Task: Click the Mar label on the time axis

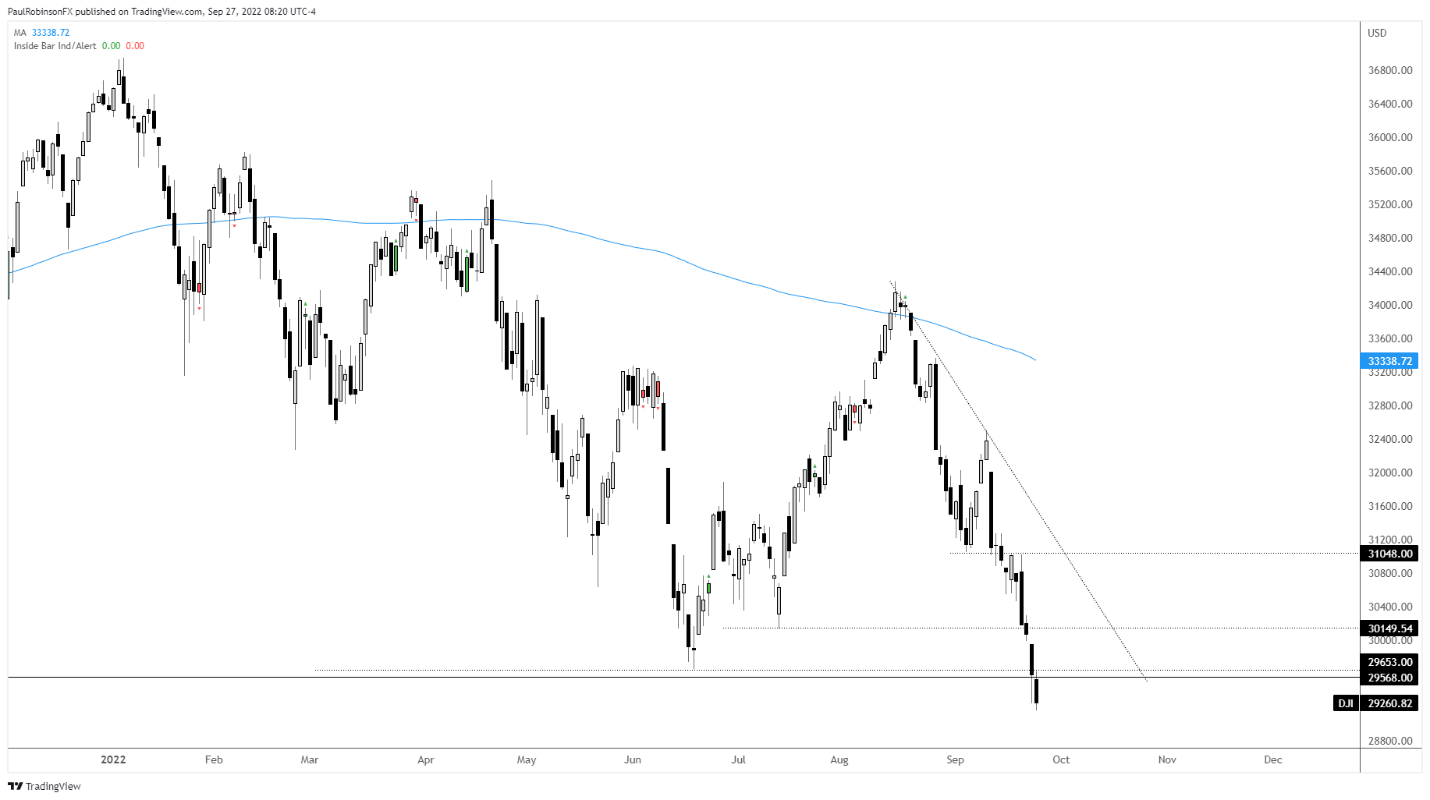Action: pyautogui.click(x=310, y=760)
